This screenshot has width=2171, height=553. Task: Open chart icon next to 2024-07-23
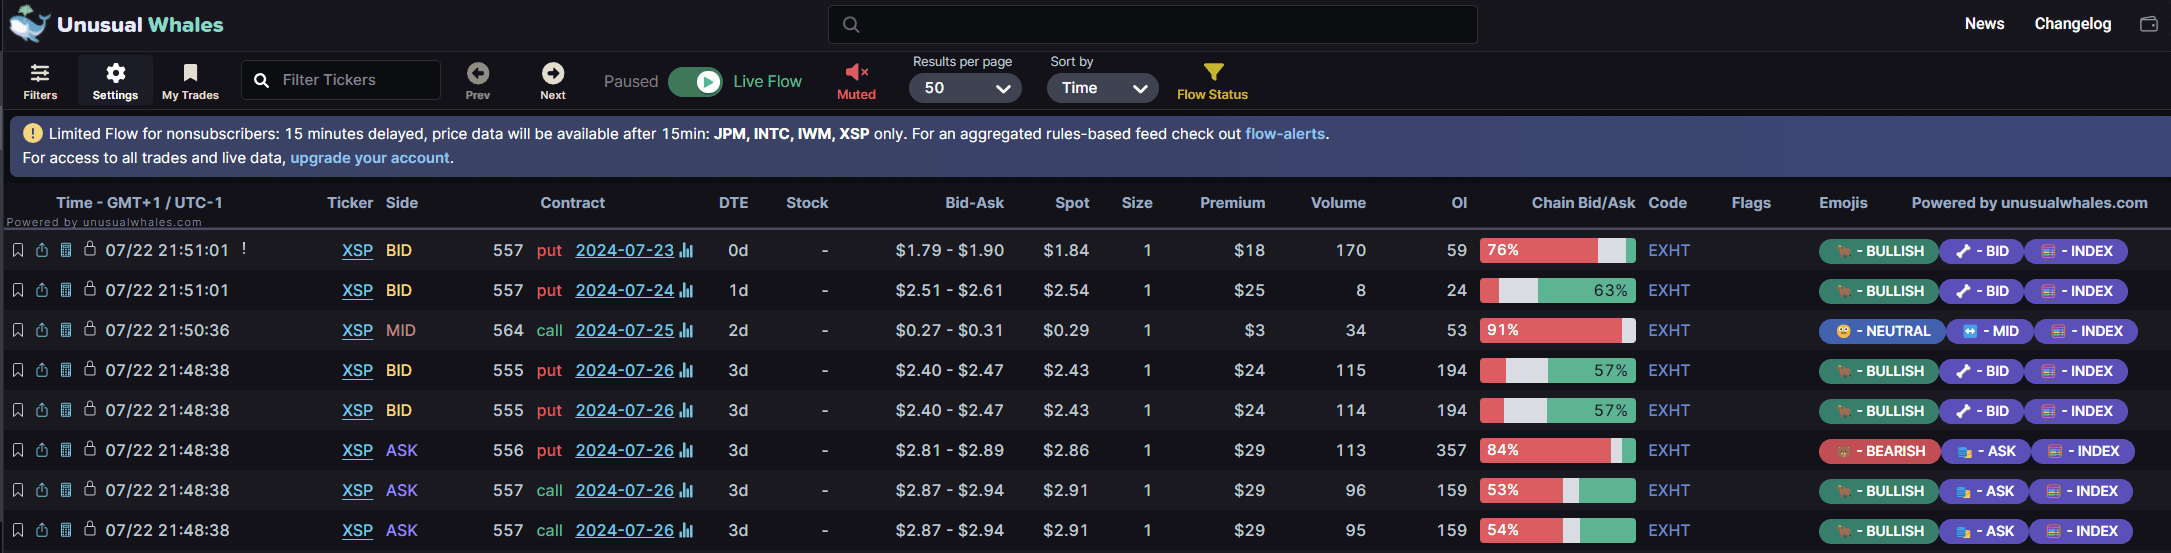[686, 250]
